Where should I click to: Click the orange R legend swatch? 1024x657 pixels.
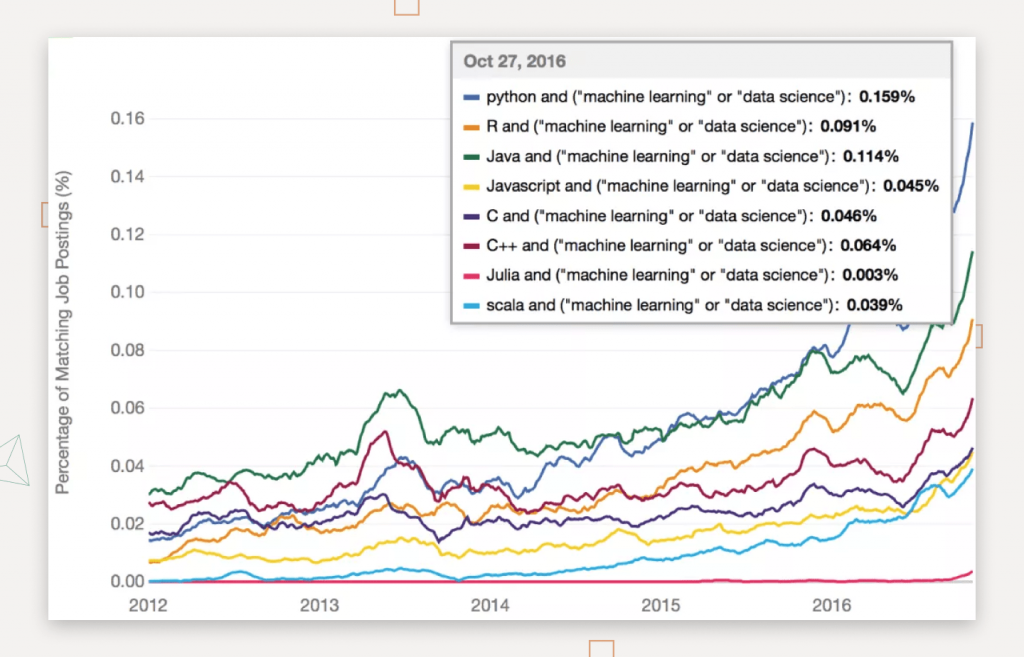[472, 128]
